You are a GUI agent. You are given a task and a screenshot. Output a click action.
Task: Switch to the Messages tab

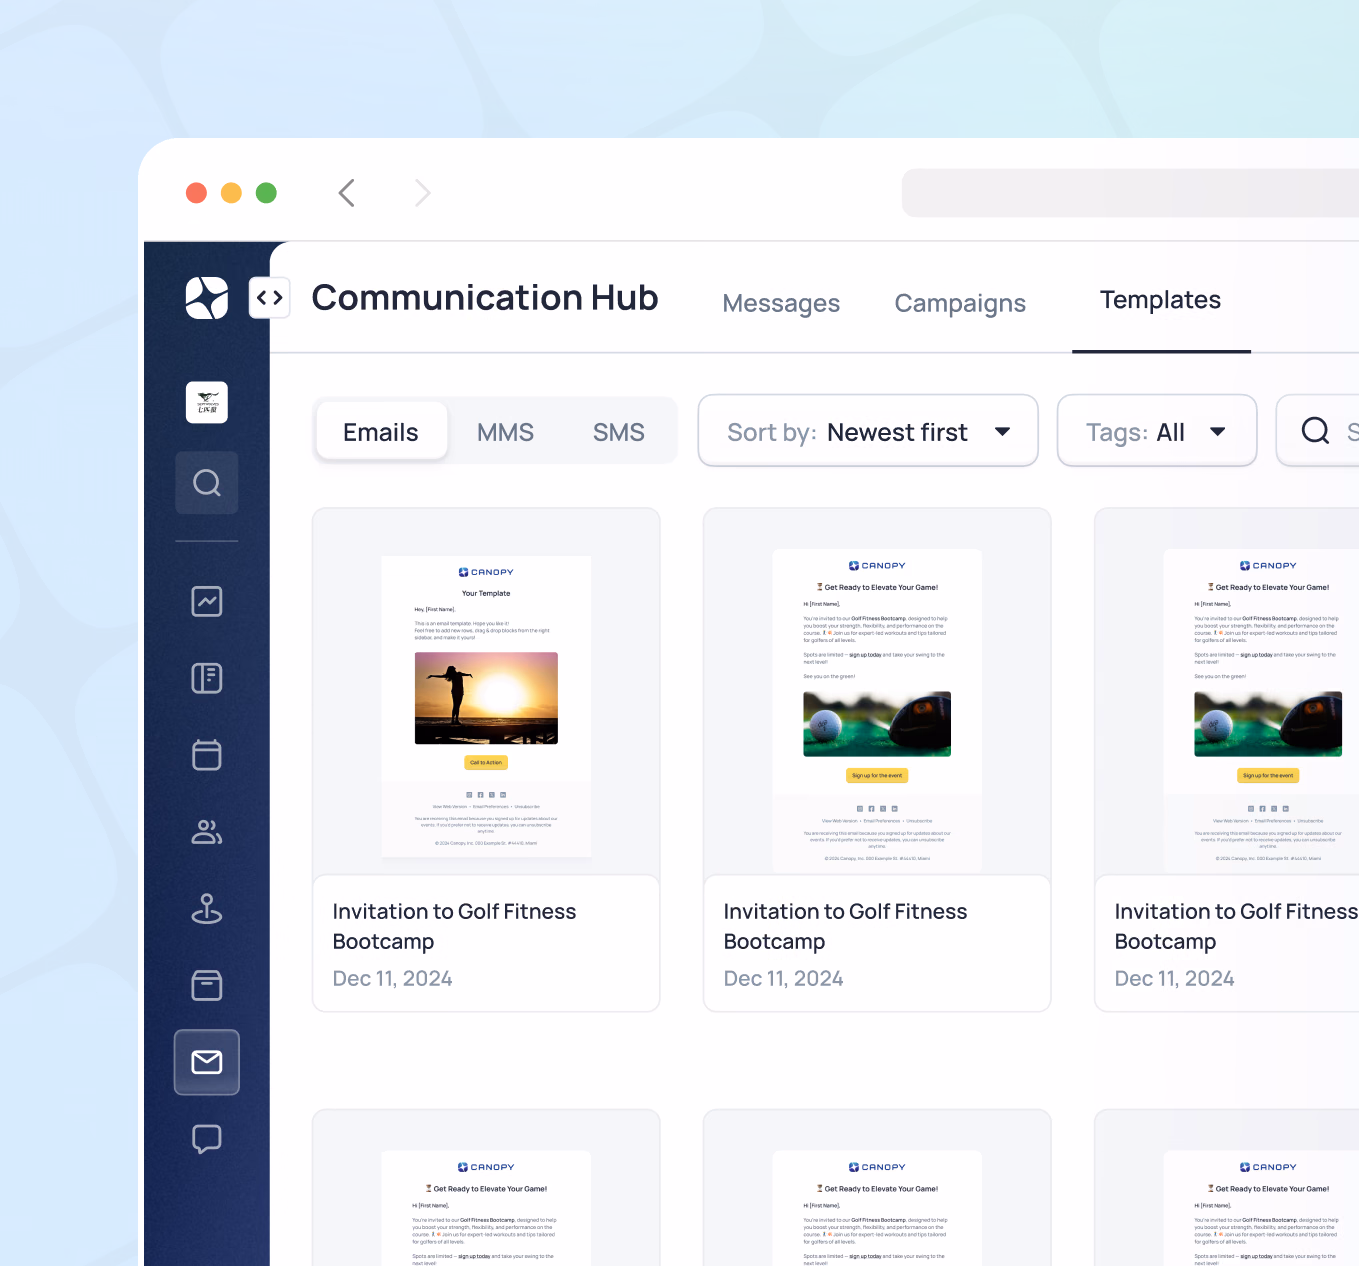click(781, 303)
